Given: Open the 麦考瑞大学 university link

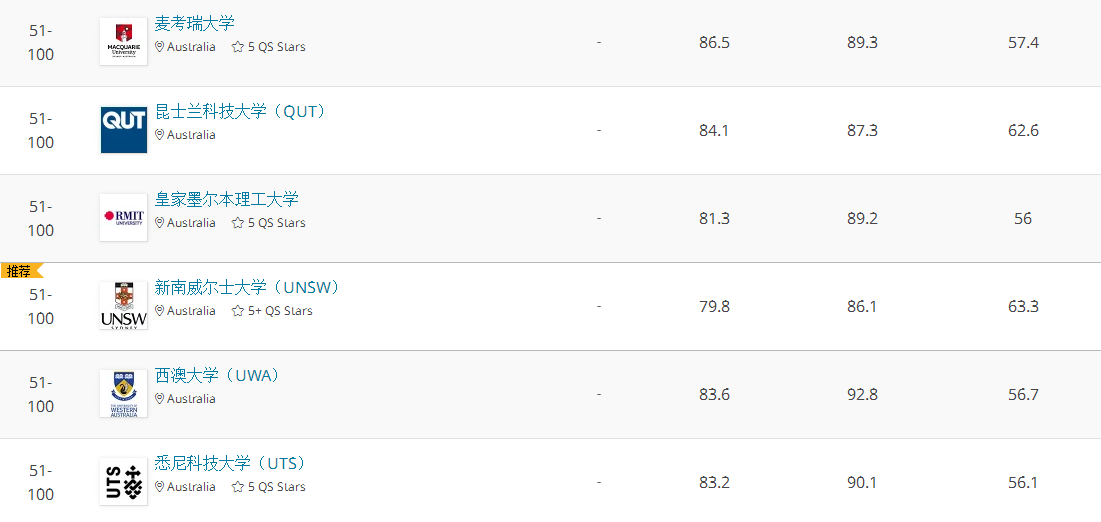Looking at the screenshot, I should click(195, 24).
